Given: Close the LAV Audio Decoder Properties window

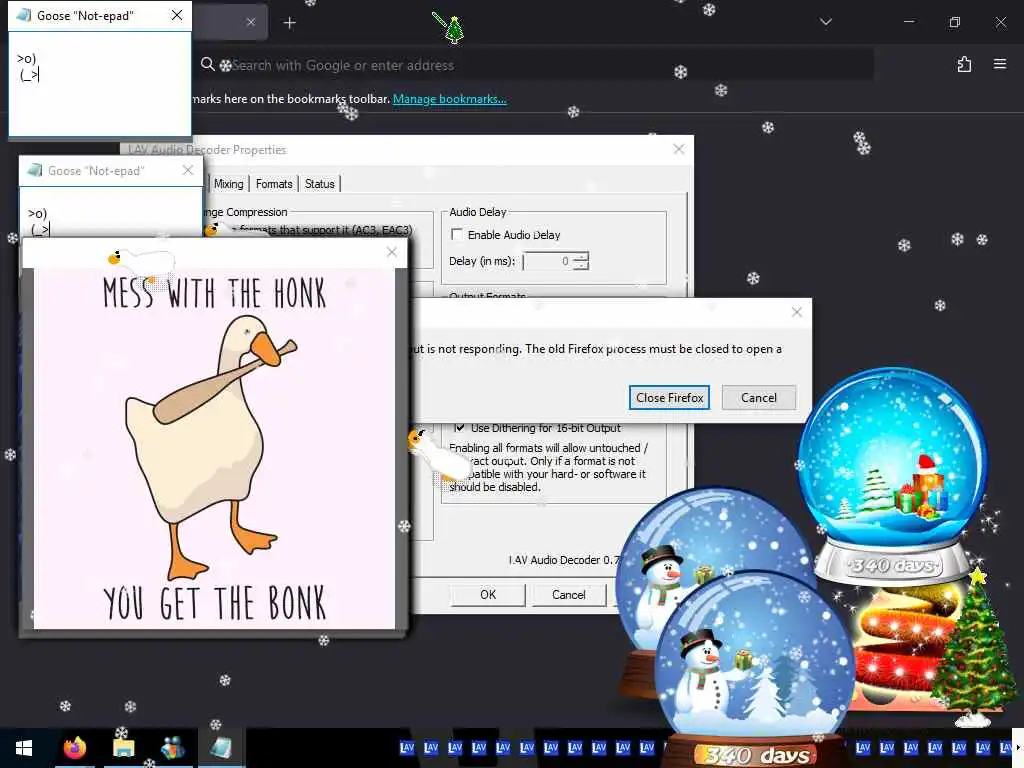Looking at the screenshot, I should coord(679,149).
